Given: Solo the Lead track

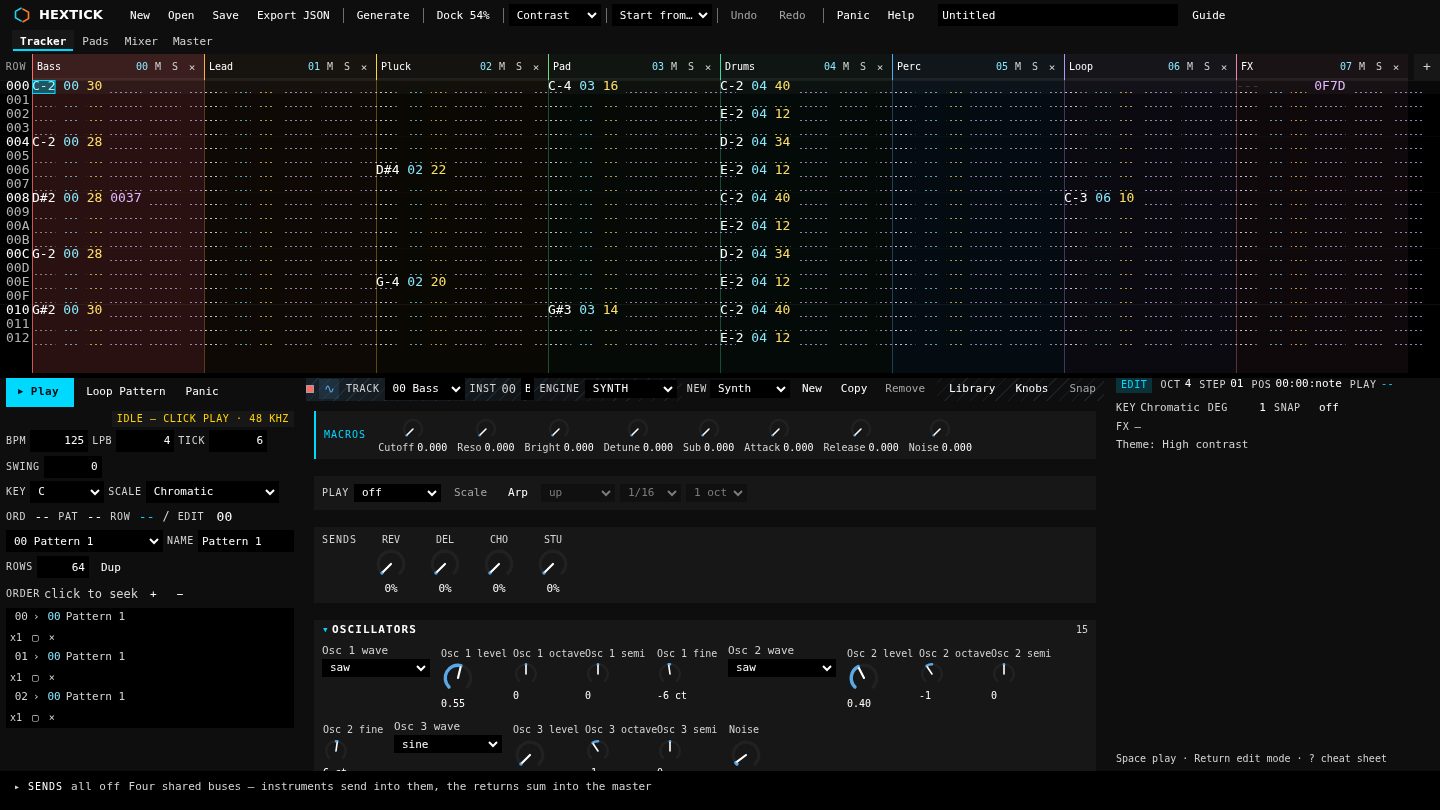Looking at the screenshot, I should (x=347, y=67).
